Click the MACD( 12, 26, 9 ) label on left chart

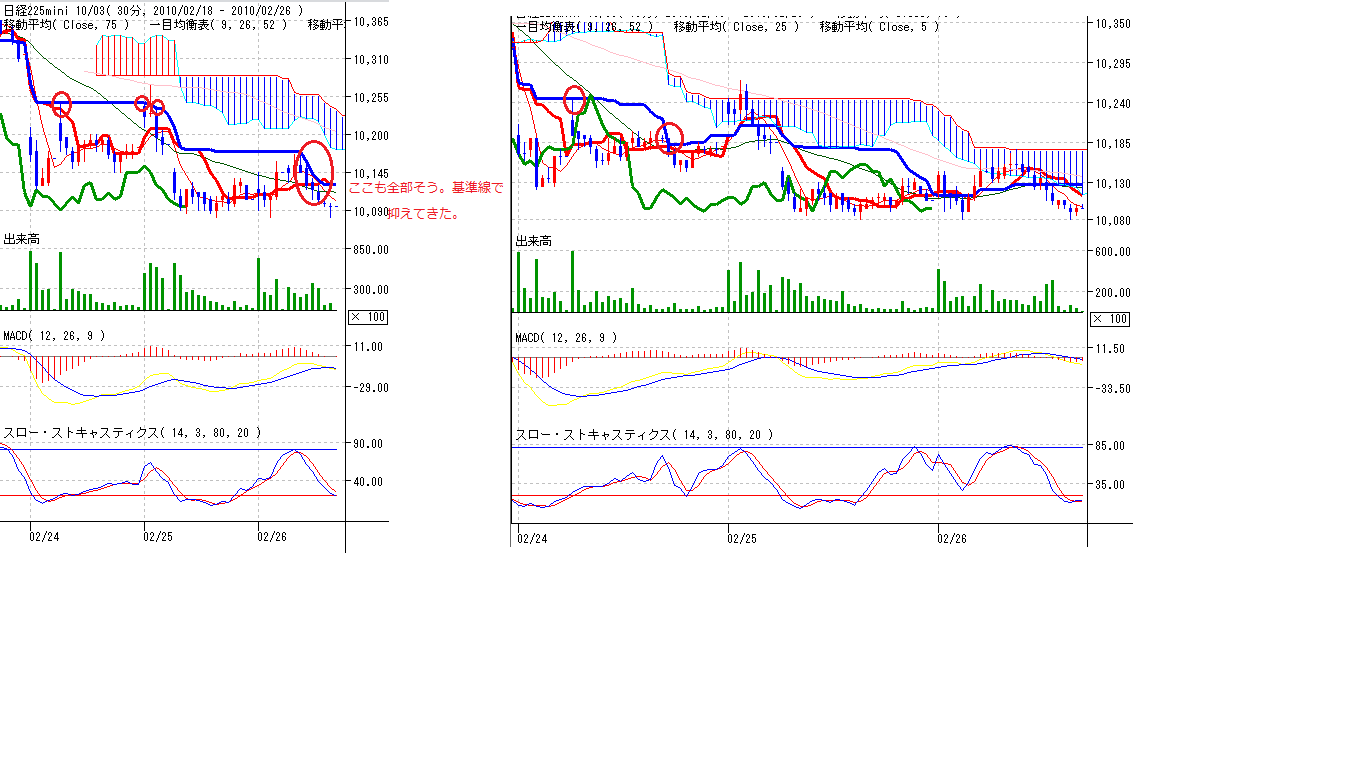click(54, 336)
